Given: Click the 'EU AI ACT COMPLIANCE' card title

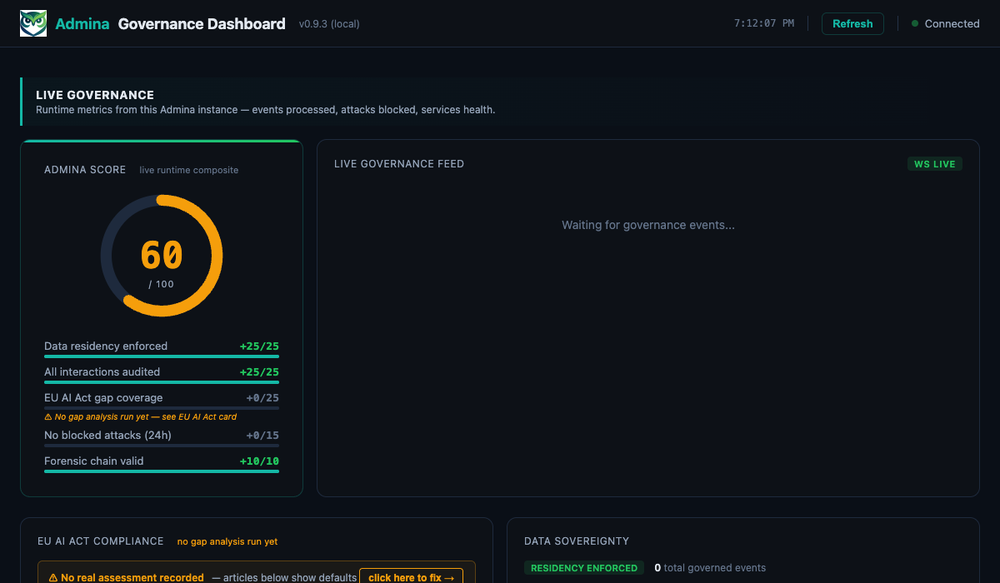Looking at the screenshot, I should click(101, 541).
